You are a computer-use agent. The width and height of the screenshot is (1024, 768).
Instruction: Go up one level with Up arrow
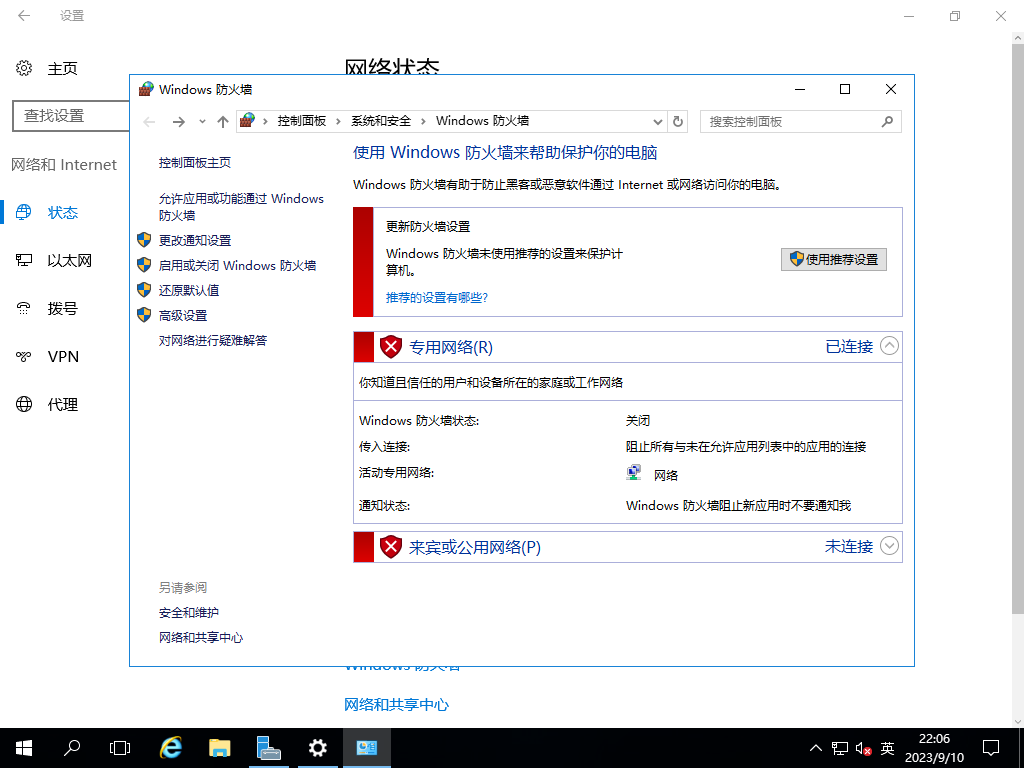click(223, 121)
